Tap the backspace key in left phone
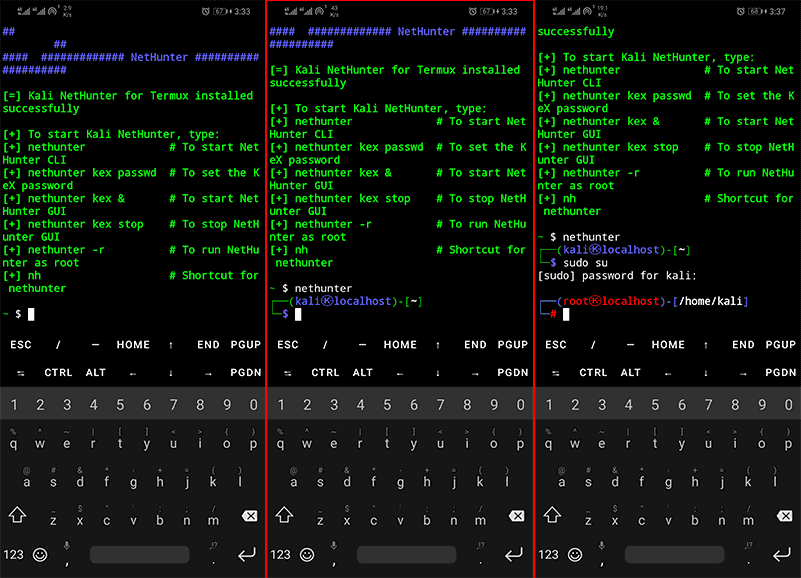This screenshot has width=801, height=578. click(250, 516)
